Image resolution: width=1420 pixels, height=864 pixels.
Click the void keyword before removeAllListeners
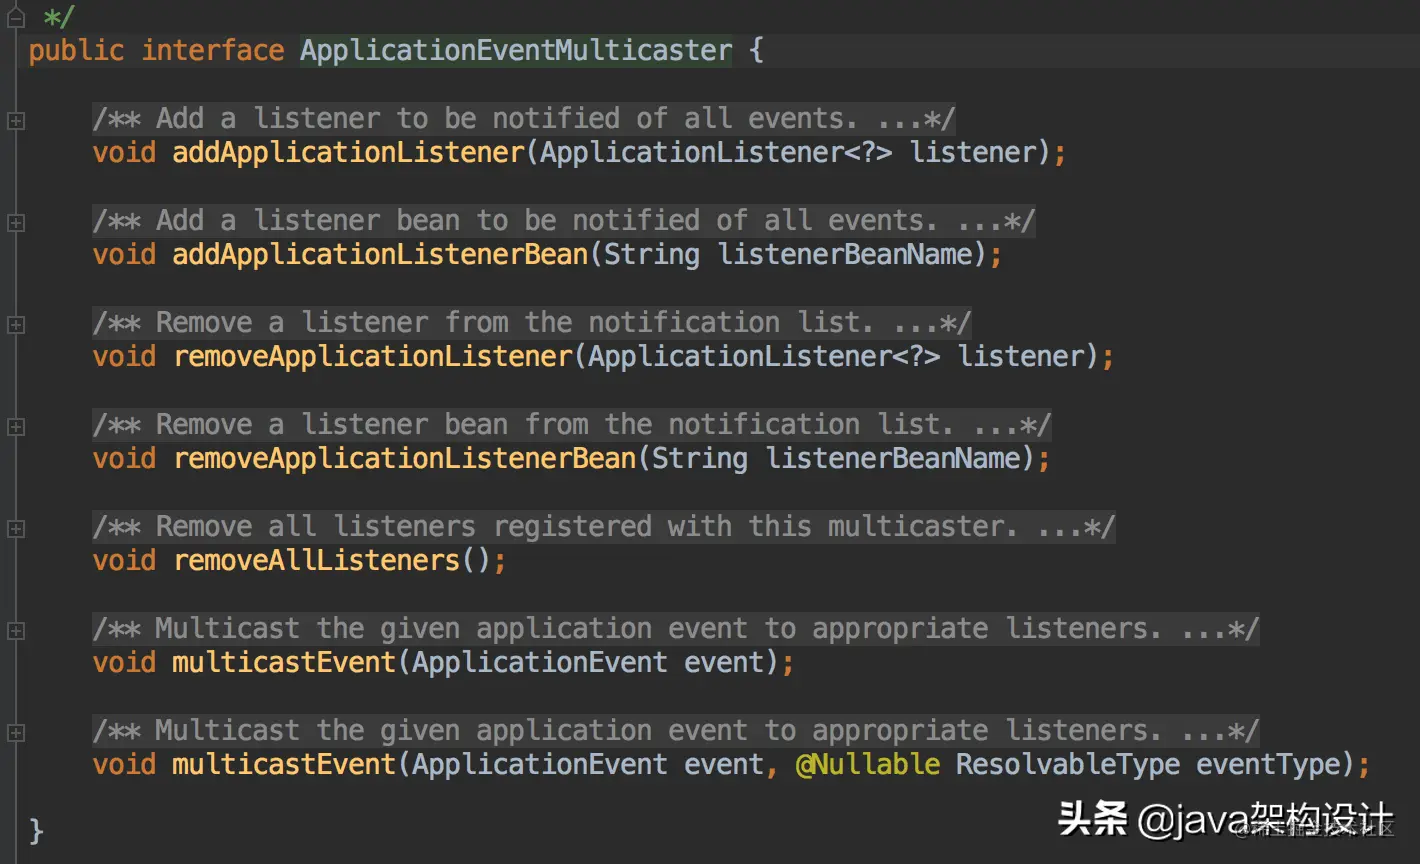[x=124, y=561]
